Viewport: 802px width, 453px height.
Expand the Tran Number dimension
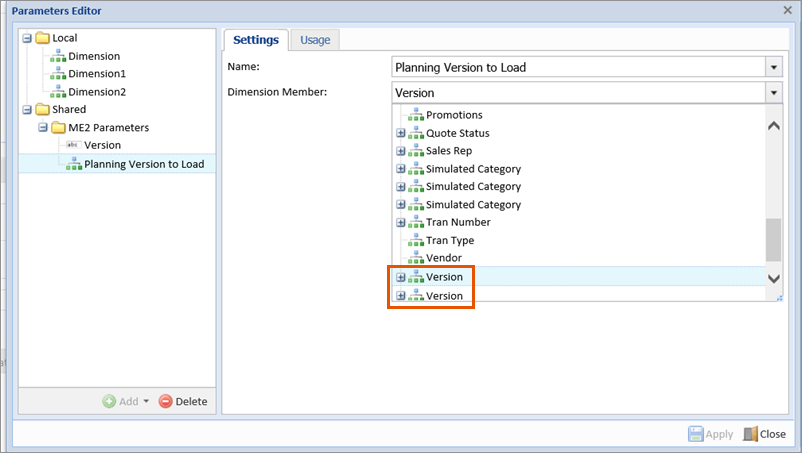pos(400,222)
